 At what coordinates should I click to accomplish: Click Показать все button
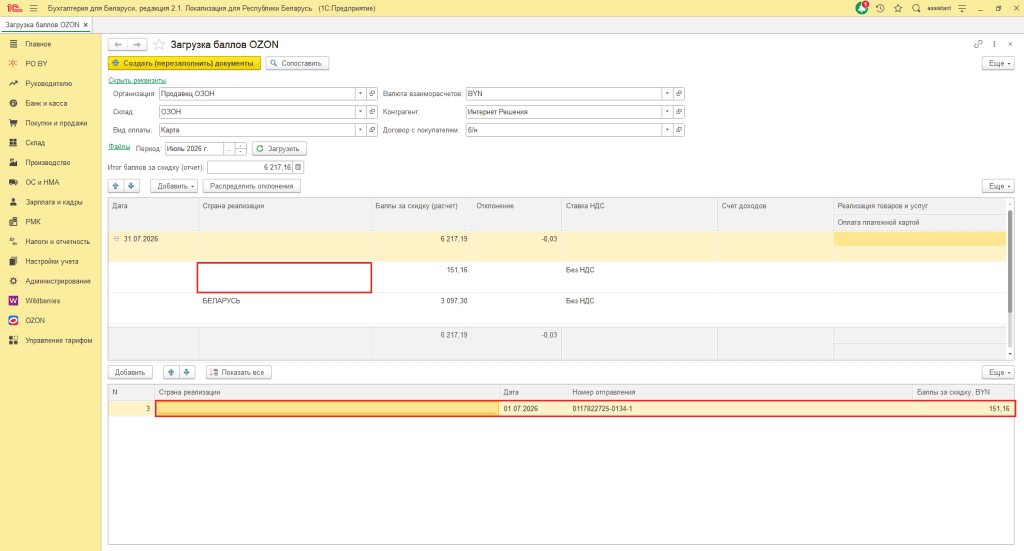click(x=238, y=372)
